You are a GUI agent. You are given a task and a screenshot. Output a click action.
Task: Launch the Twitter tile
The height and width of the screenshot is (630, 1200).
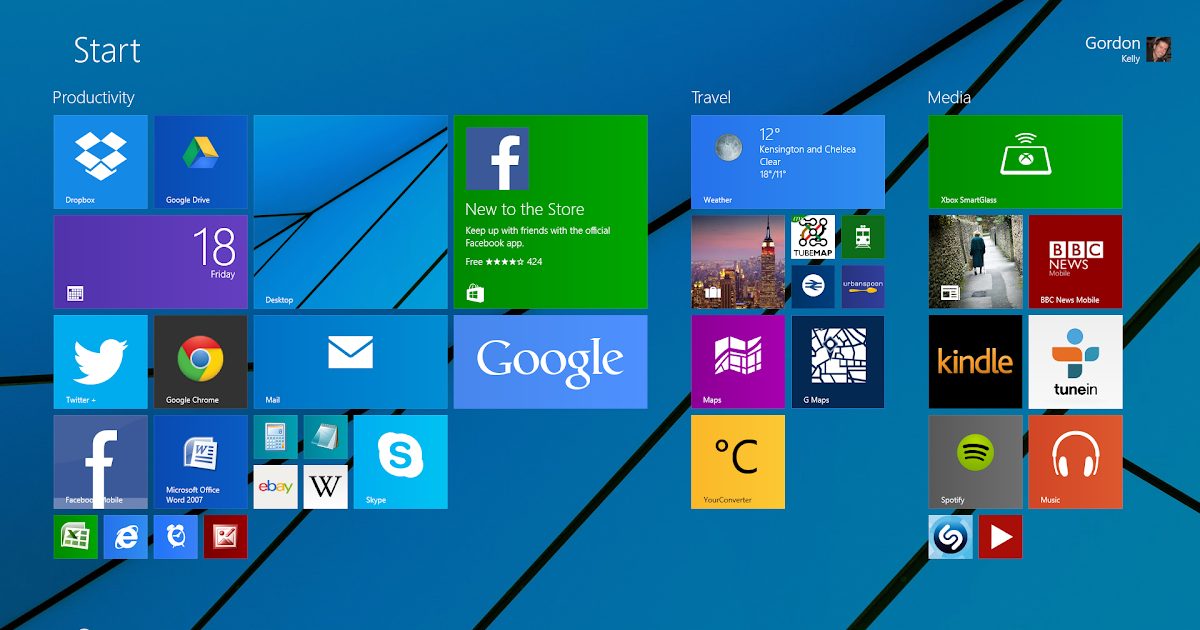(x=100, y=362)
